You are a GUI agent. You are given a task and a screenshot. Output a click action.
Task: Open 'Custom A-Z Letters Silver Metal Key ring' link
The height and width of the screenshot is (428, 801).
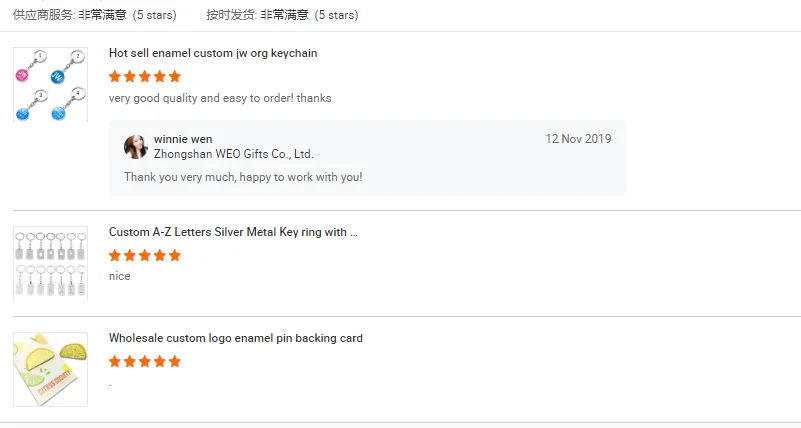pyautogui.click(x=233, y=232)
